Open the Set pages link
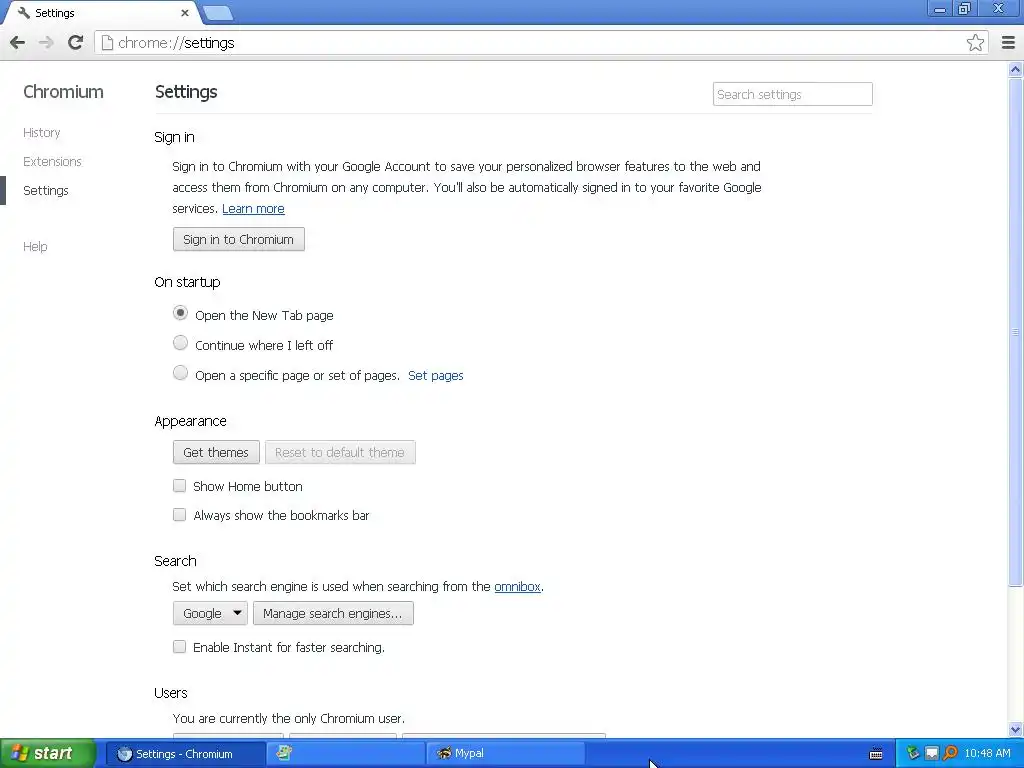This screenshot has height=768, width=1024. tap(436, 376)
